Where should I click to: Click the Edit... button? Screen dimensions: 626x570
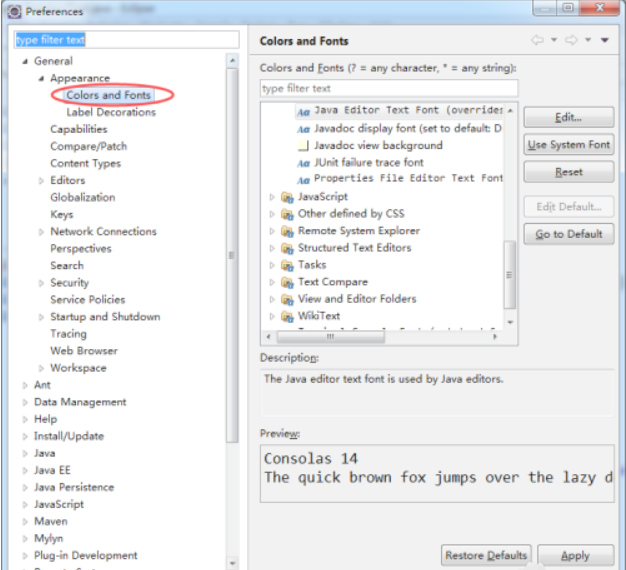pyautogui.click(x=568, y=118)
